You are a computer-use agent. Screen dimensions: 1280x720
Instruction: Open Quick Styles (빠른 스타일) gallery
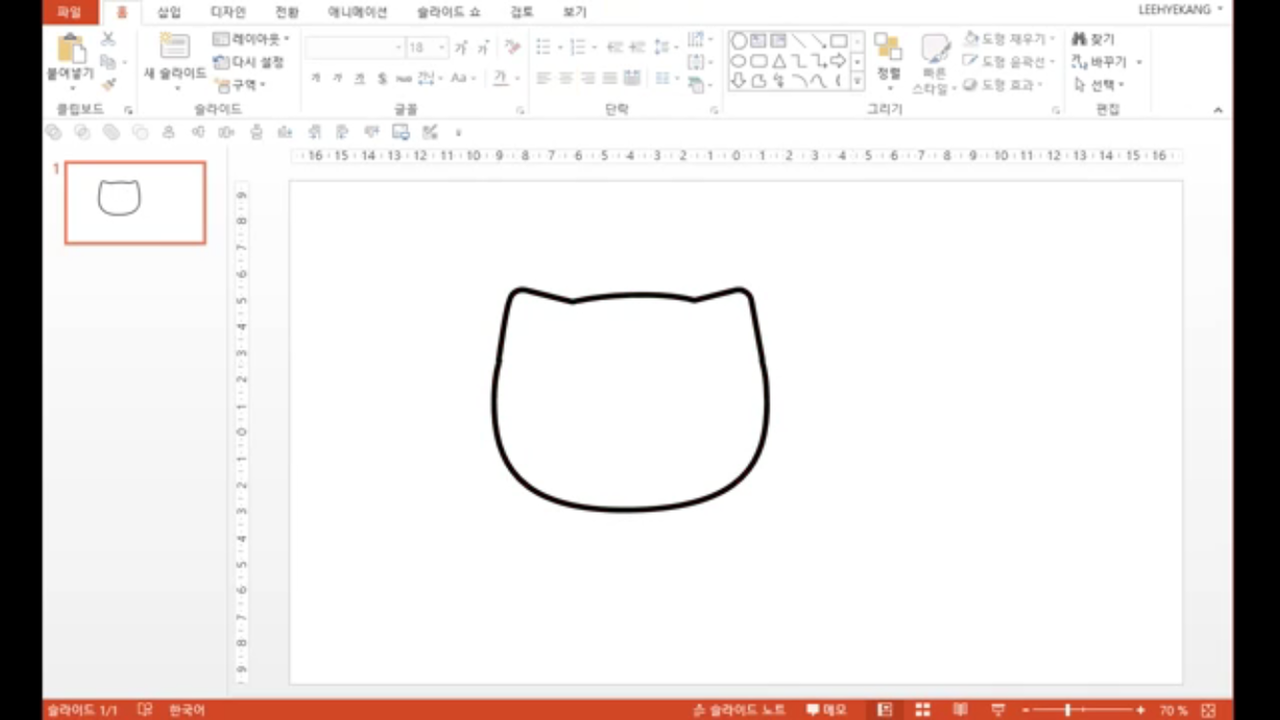click(935, 64)
